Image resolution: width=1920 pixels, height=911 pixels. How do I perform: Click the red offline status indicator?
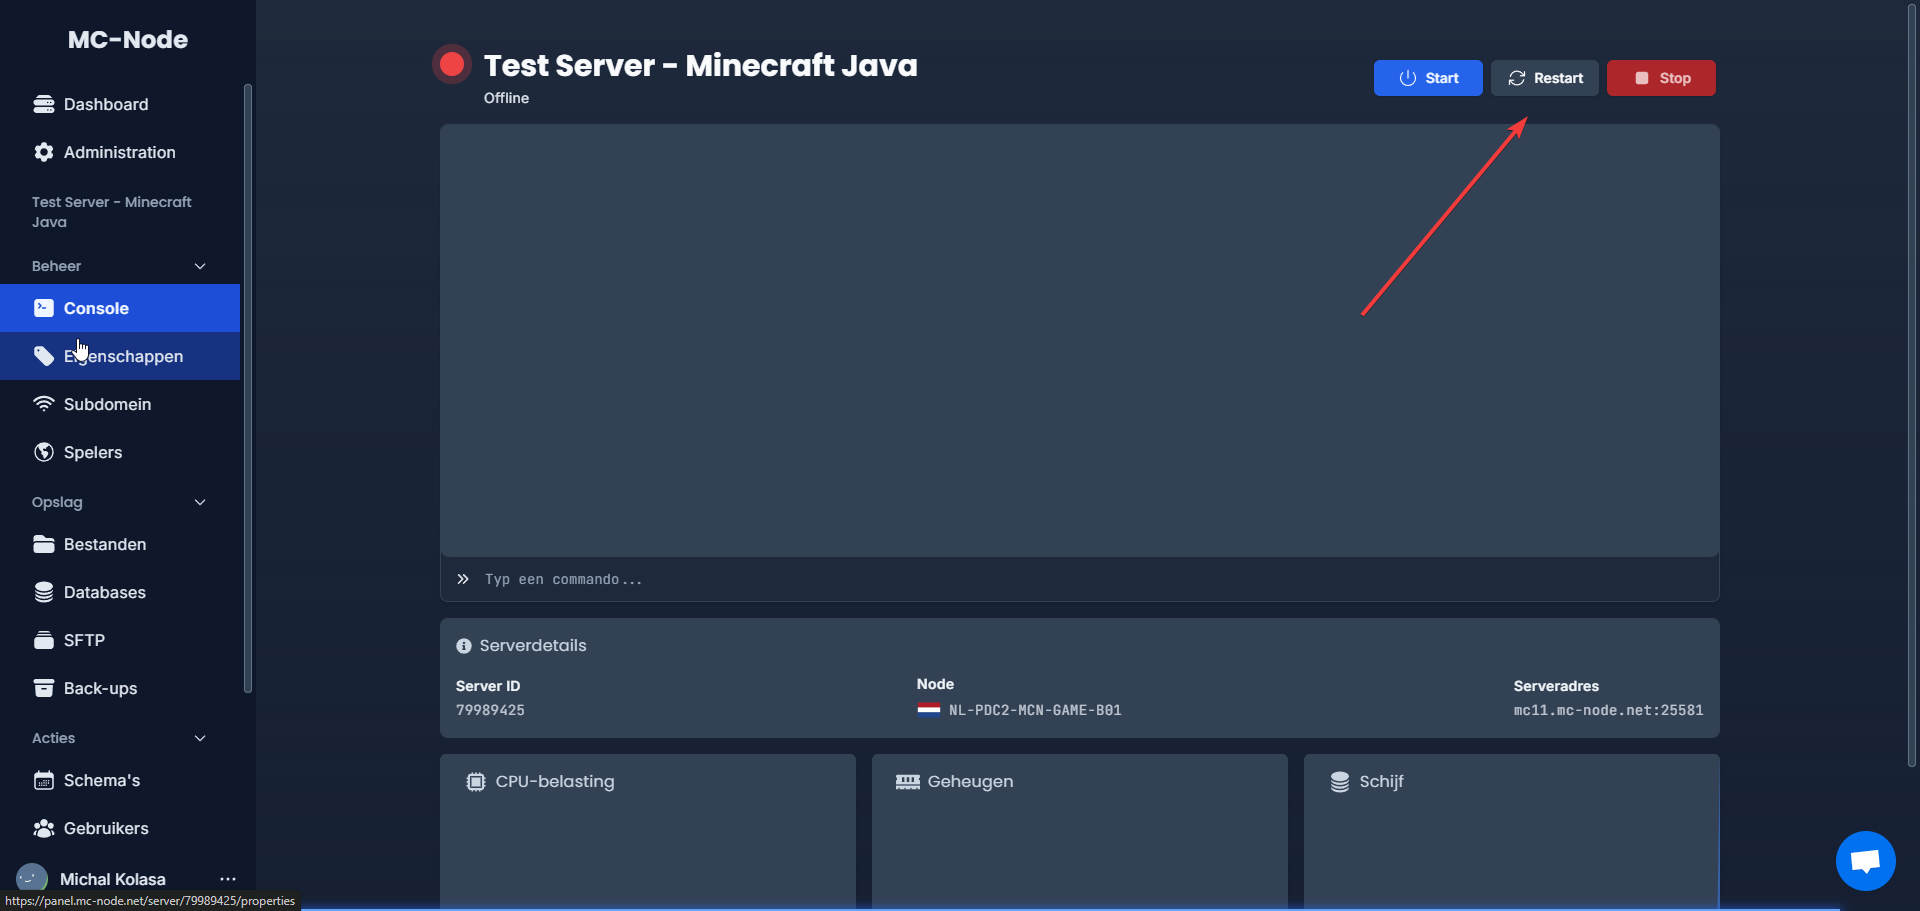pyautogui.click(x=452, y=65)
